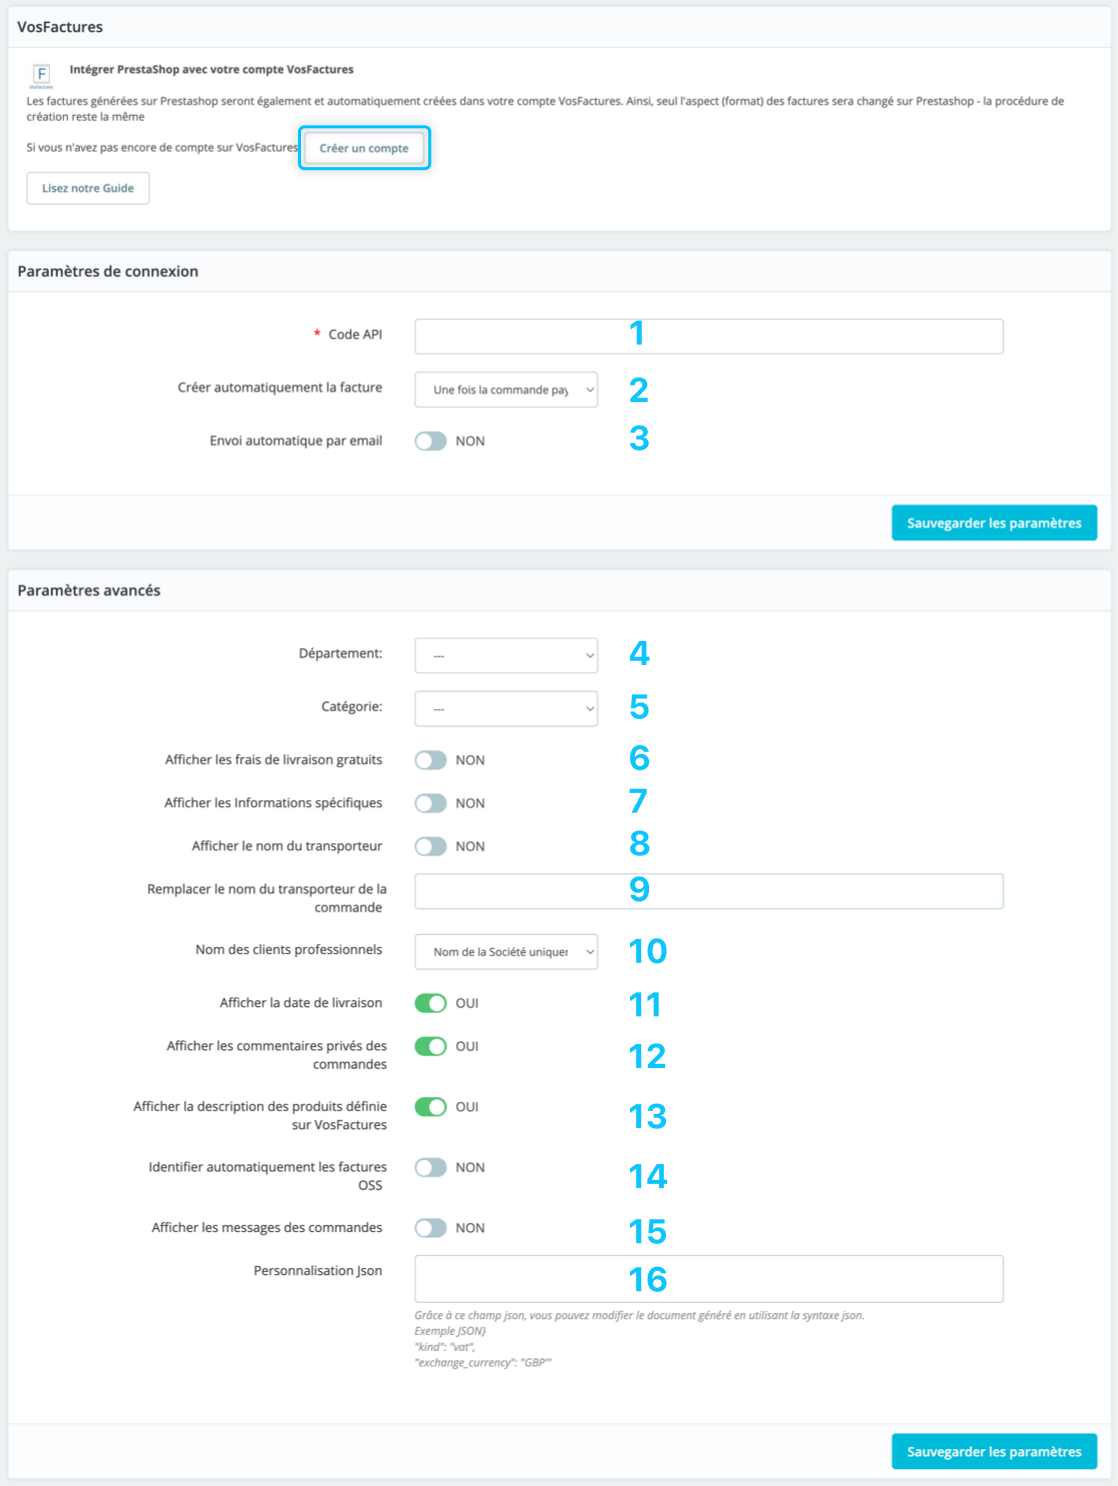Open the Nom des clients professionnels dropdown

click(x=505, y=951)
